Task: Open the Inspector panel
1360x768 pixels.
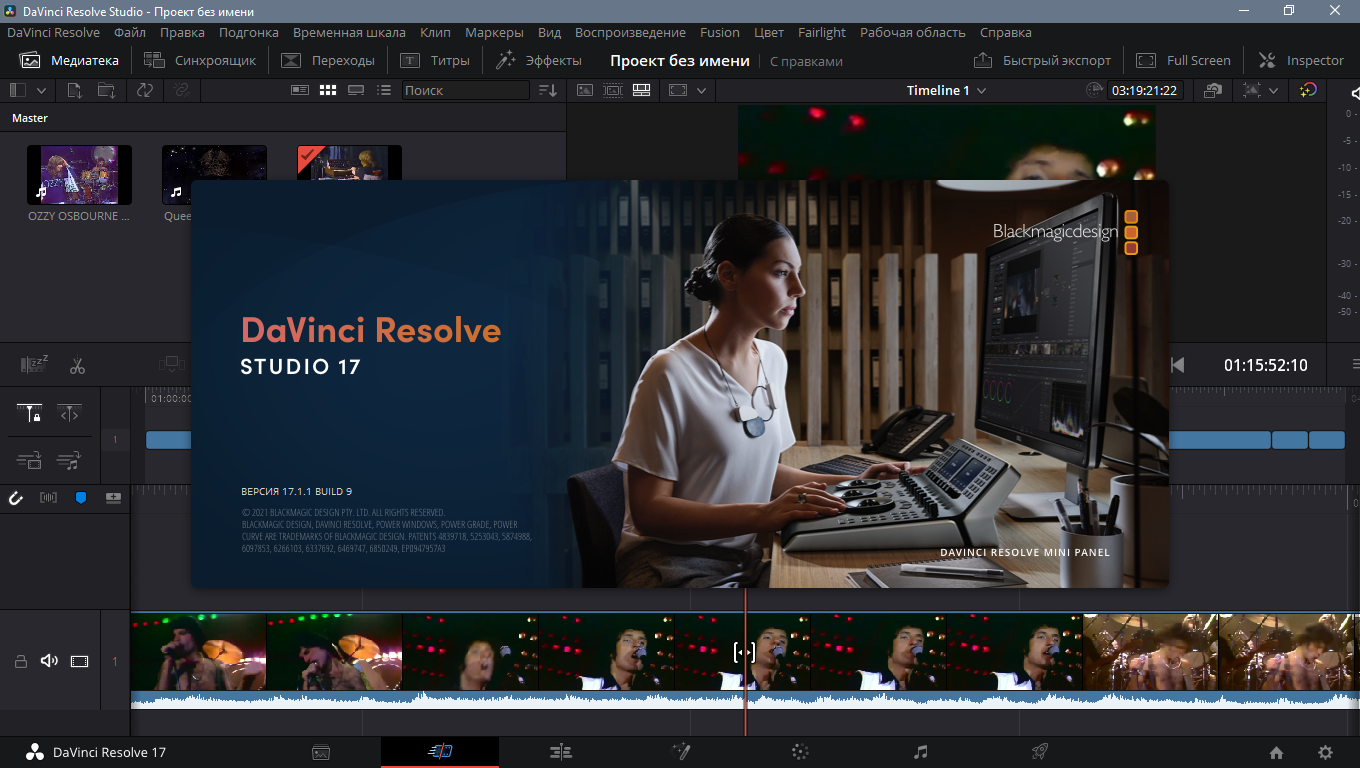Action: [x=1301, y=60]
